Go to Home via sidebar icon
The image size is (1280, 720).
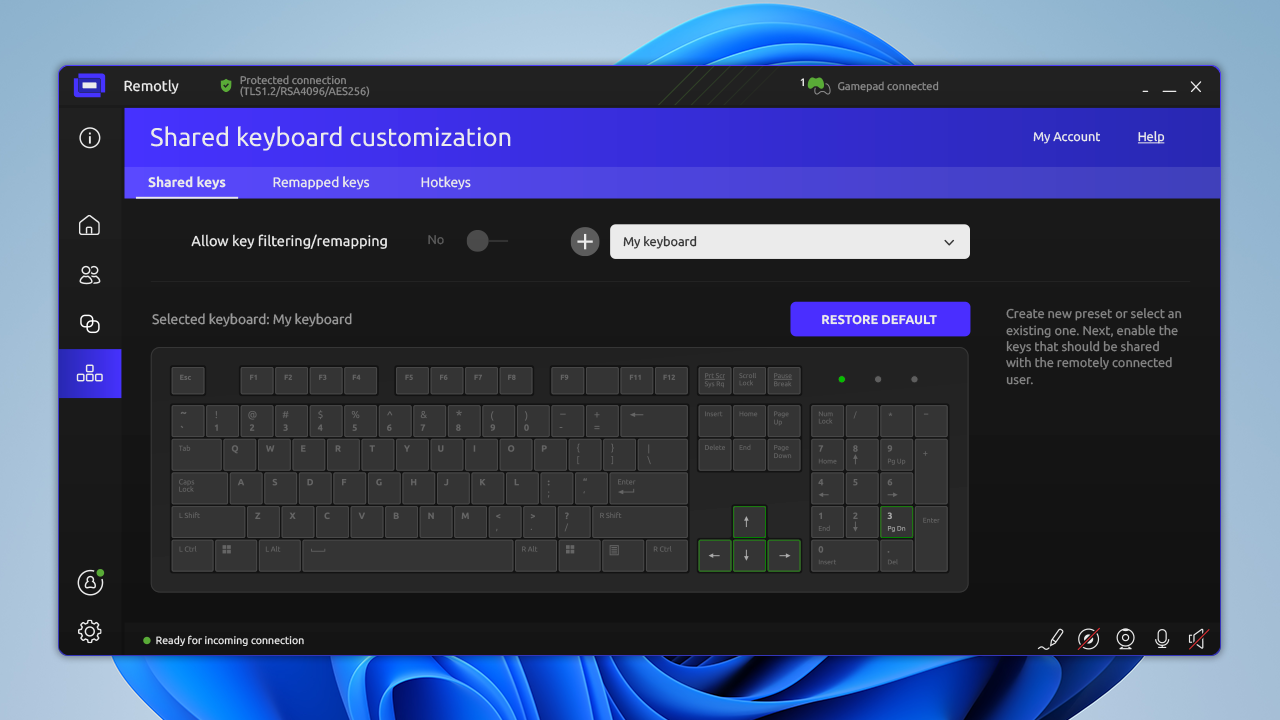coord(89,225)
